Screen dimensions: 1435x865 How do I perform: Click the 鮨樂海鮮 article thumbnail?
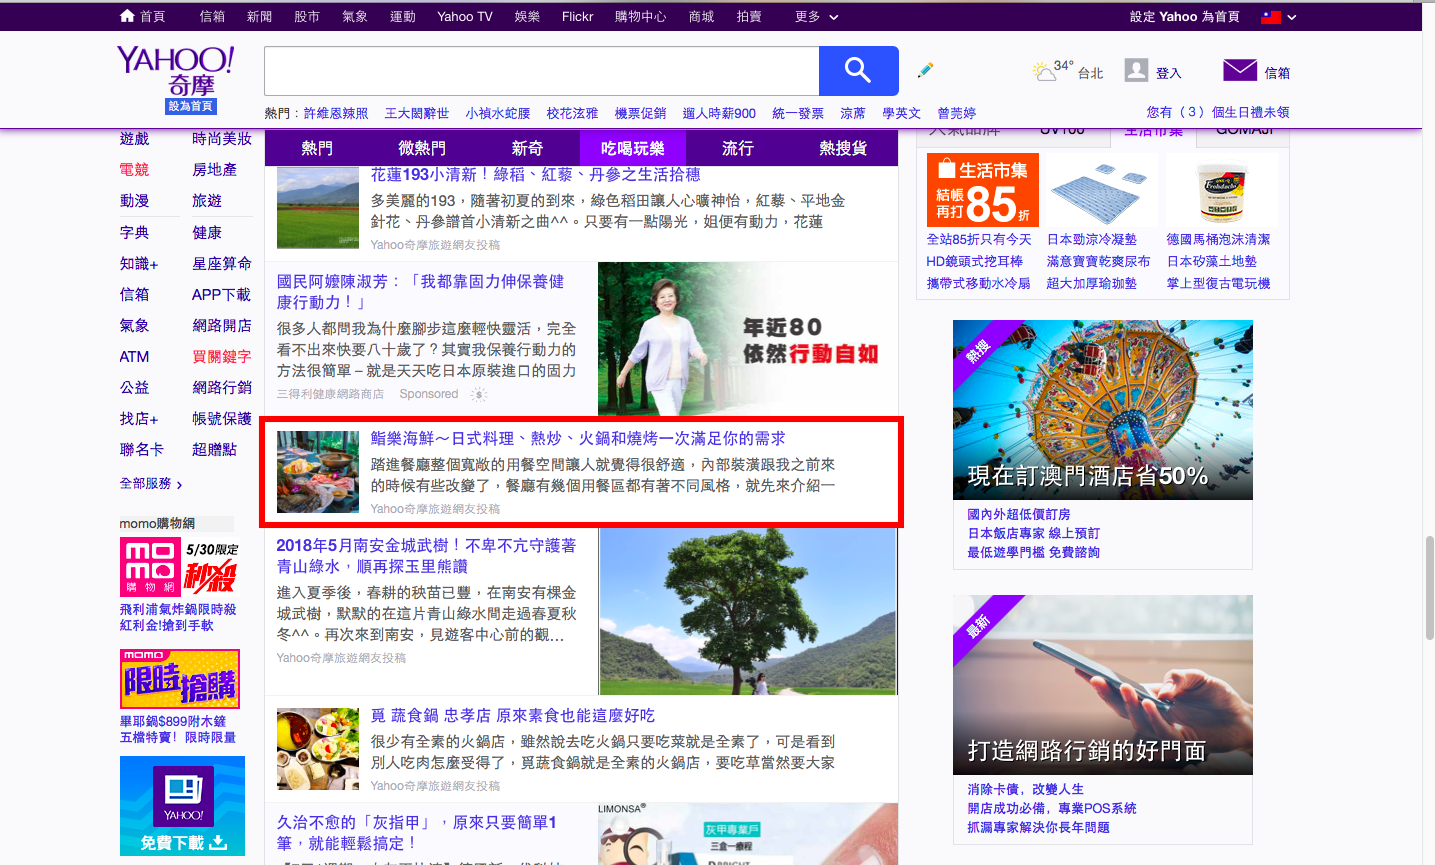click(318, 472)
